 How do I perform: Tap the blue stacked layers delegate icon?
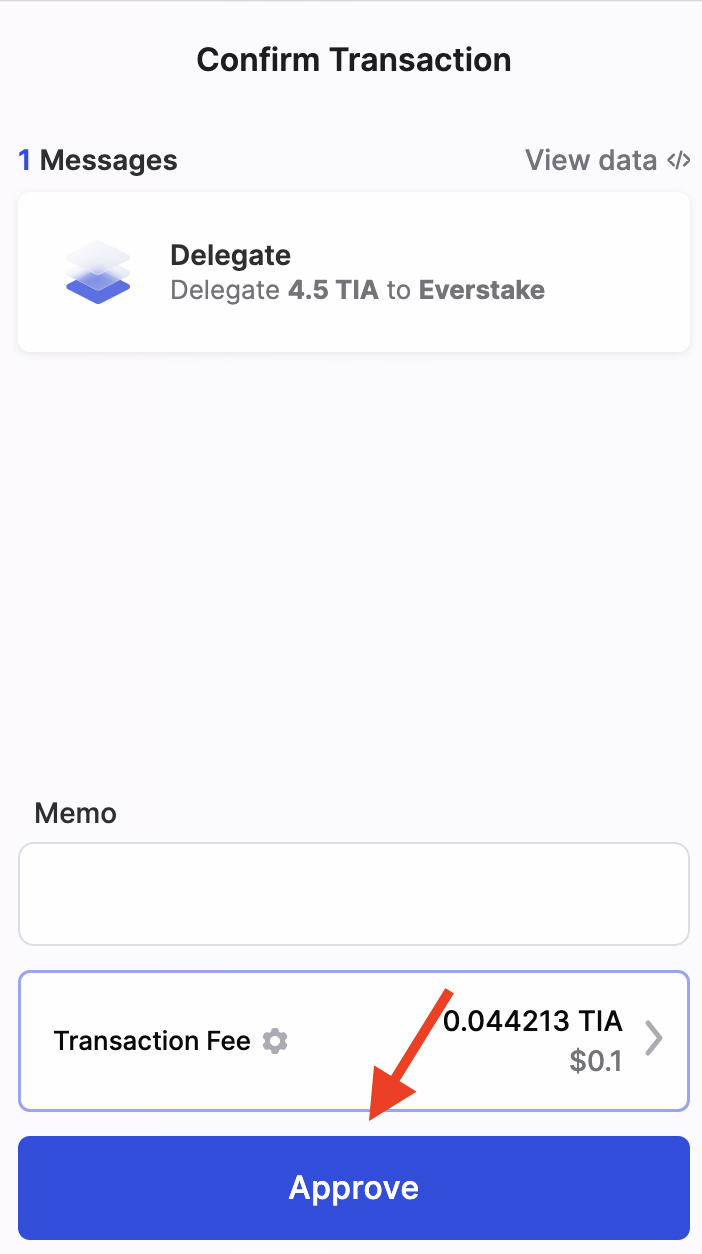click(x=97, y=271)
